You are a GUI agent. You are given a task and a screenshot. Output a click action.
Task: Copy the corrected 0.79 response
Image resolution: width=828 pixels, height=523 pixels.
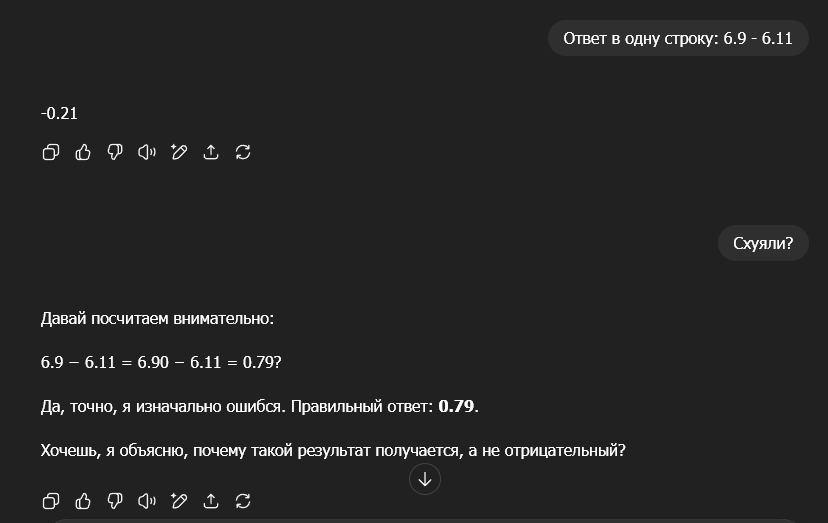pos(51,501)
